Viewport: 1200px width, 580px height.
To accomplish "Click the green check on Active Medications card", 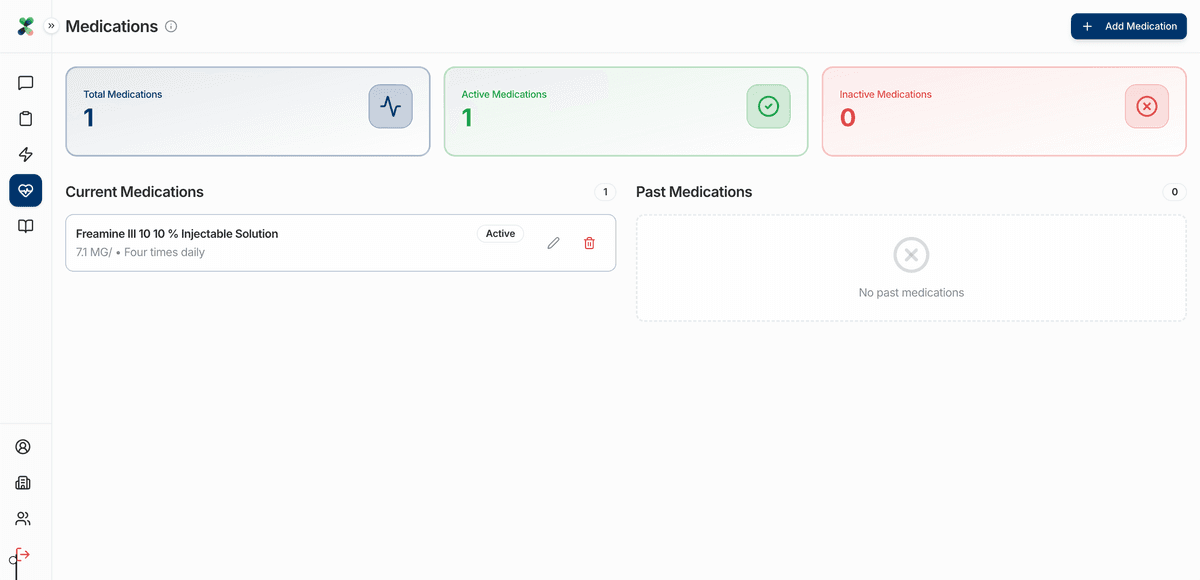I will click(x=768, y=105).
